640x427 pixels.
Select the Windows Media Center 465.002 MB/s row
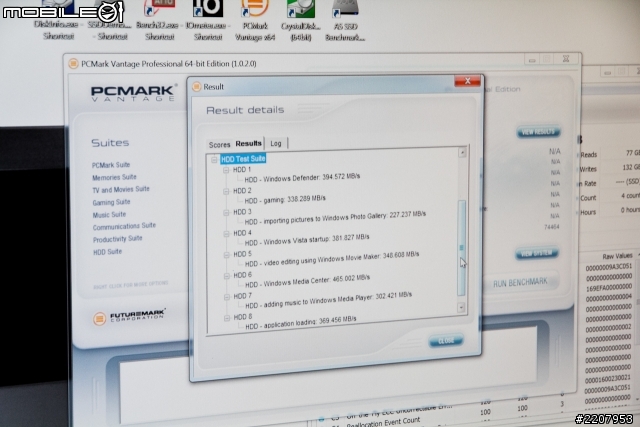point(307,281)
